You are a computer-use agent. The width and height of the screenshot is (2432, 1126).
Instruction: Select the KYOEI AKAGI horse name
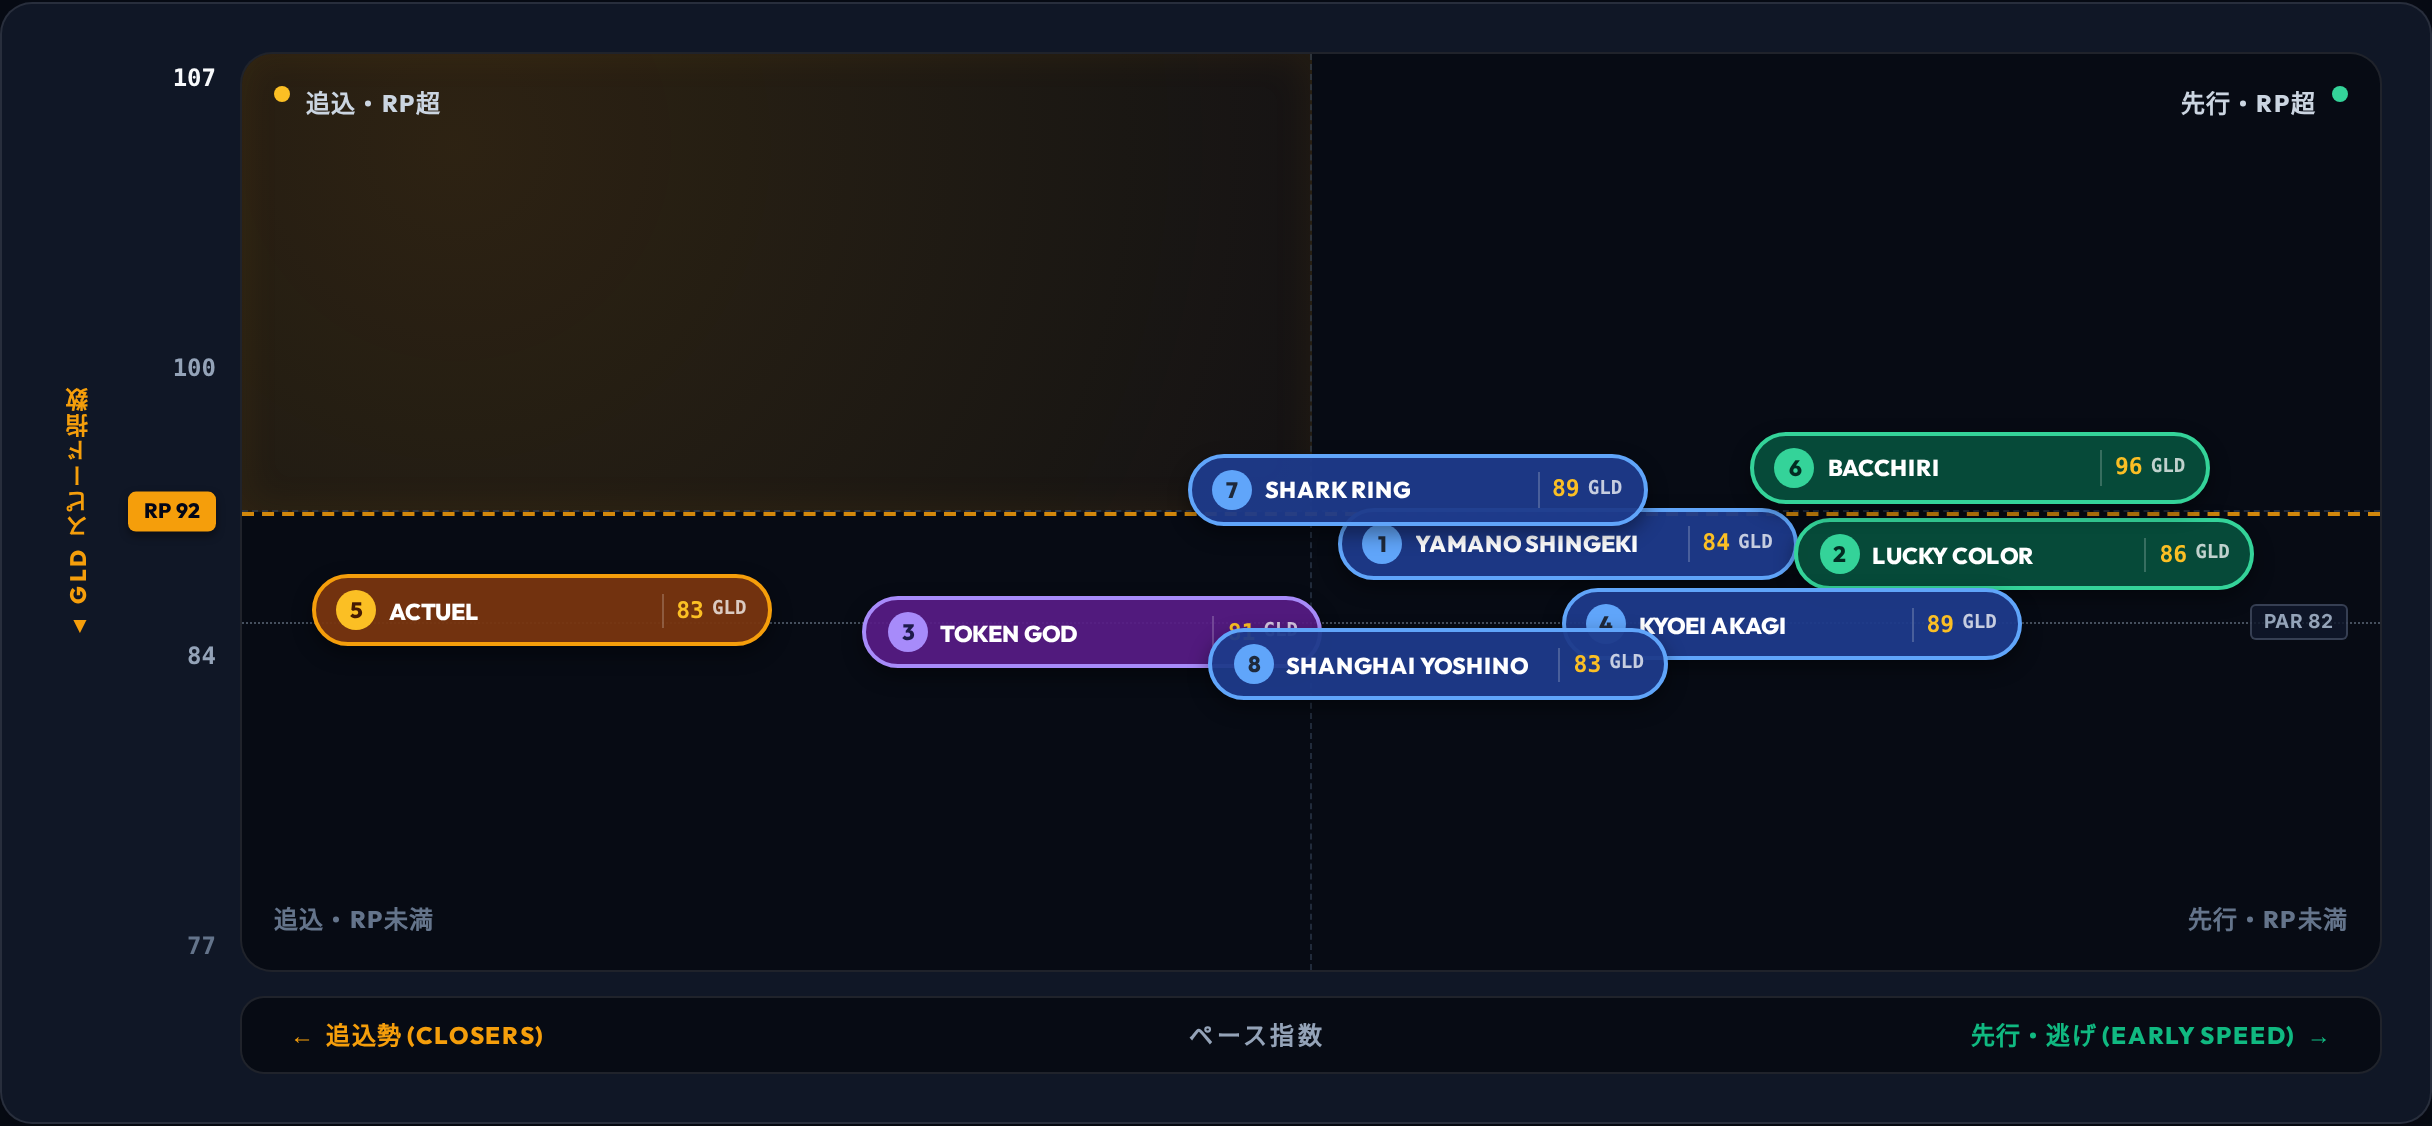click(1712, 626)
